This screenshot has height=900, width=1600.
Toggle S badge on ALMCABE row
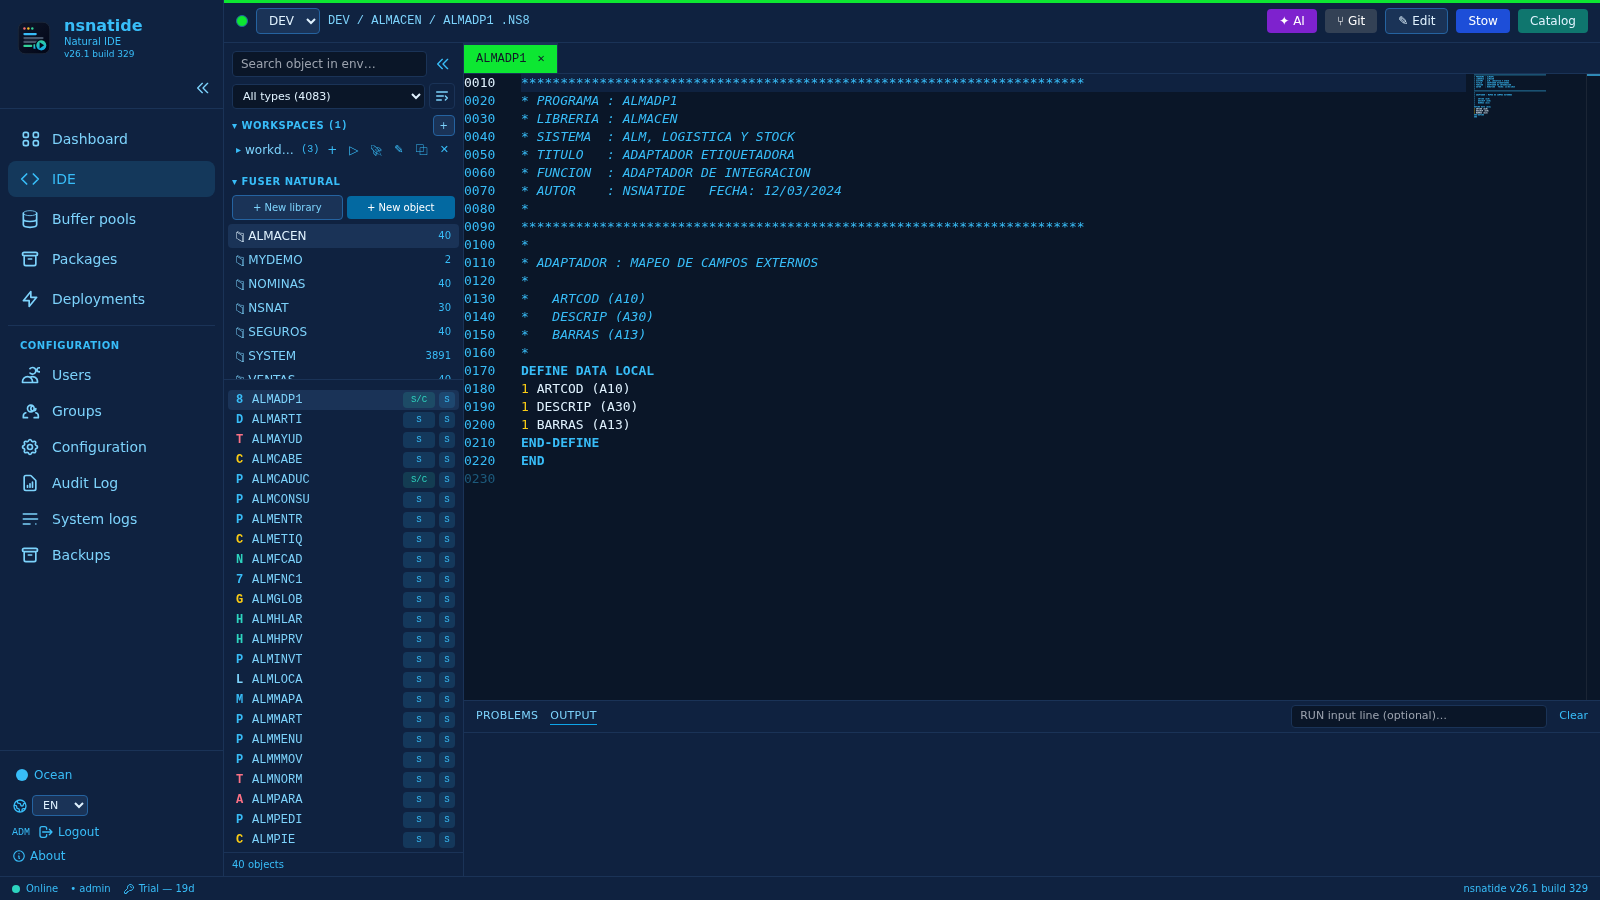(x=419, y=460)
